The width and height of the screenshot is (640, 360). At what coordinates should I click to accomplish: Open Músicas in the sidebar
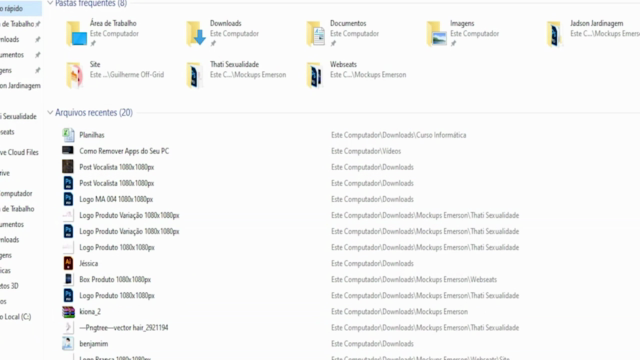click(6, 271)
